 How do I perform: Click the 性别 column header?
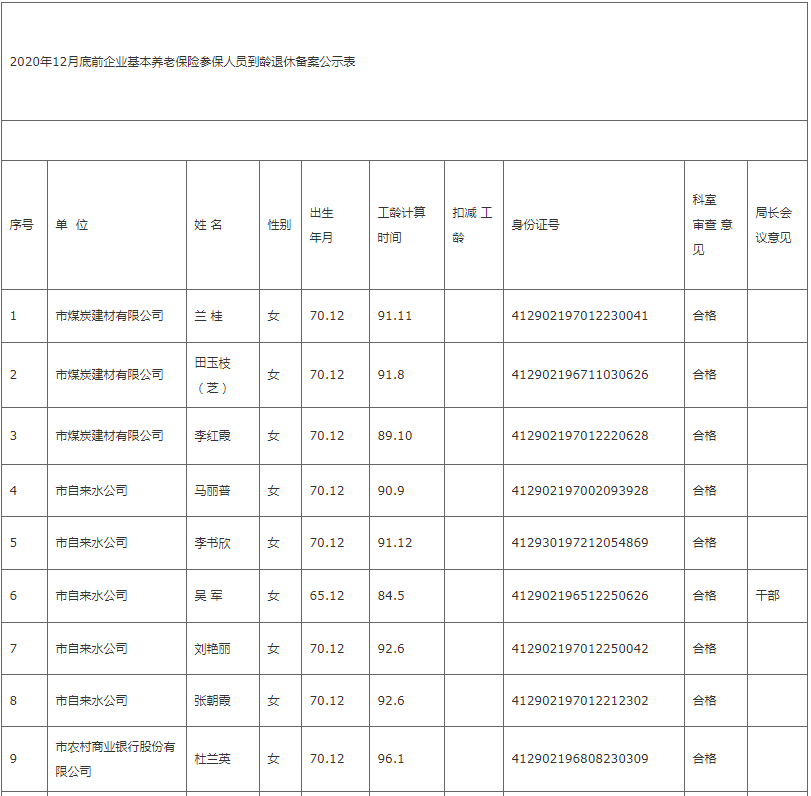[x=279, y=225]
